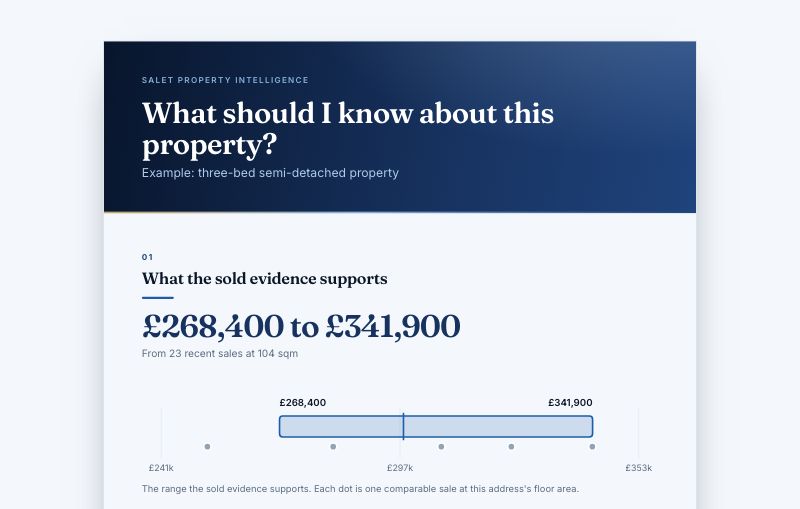The height and width of the screenshot is (509, 800).
Task: Select the headline 'What should I know about this property?'
Action: (x=348, y=128)
